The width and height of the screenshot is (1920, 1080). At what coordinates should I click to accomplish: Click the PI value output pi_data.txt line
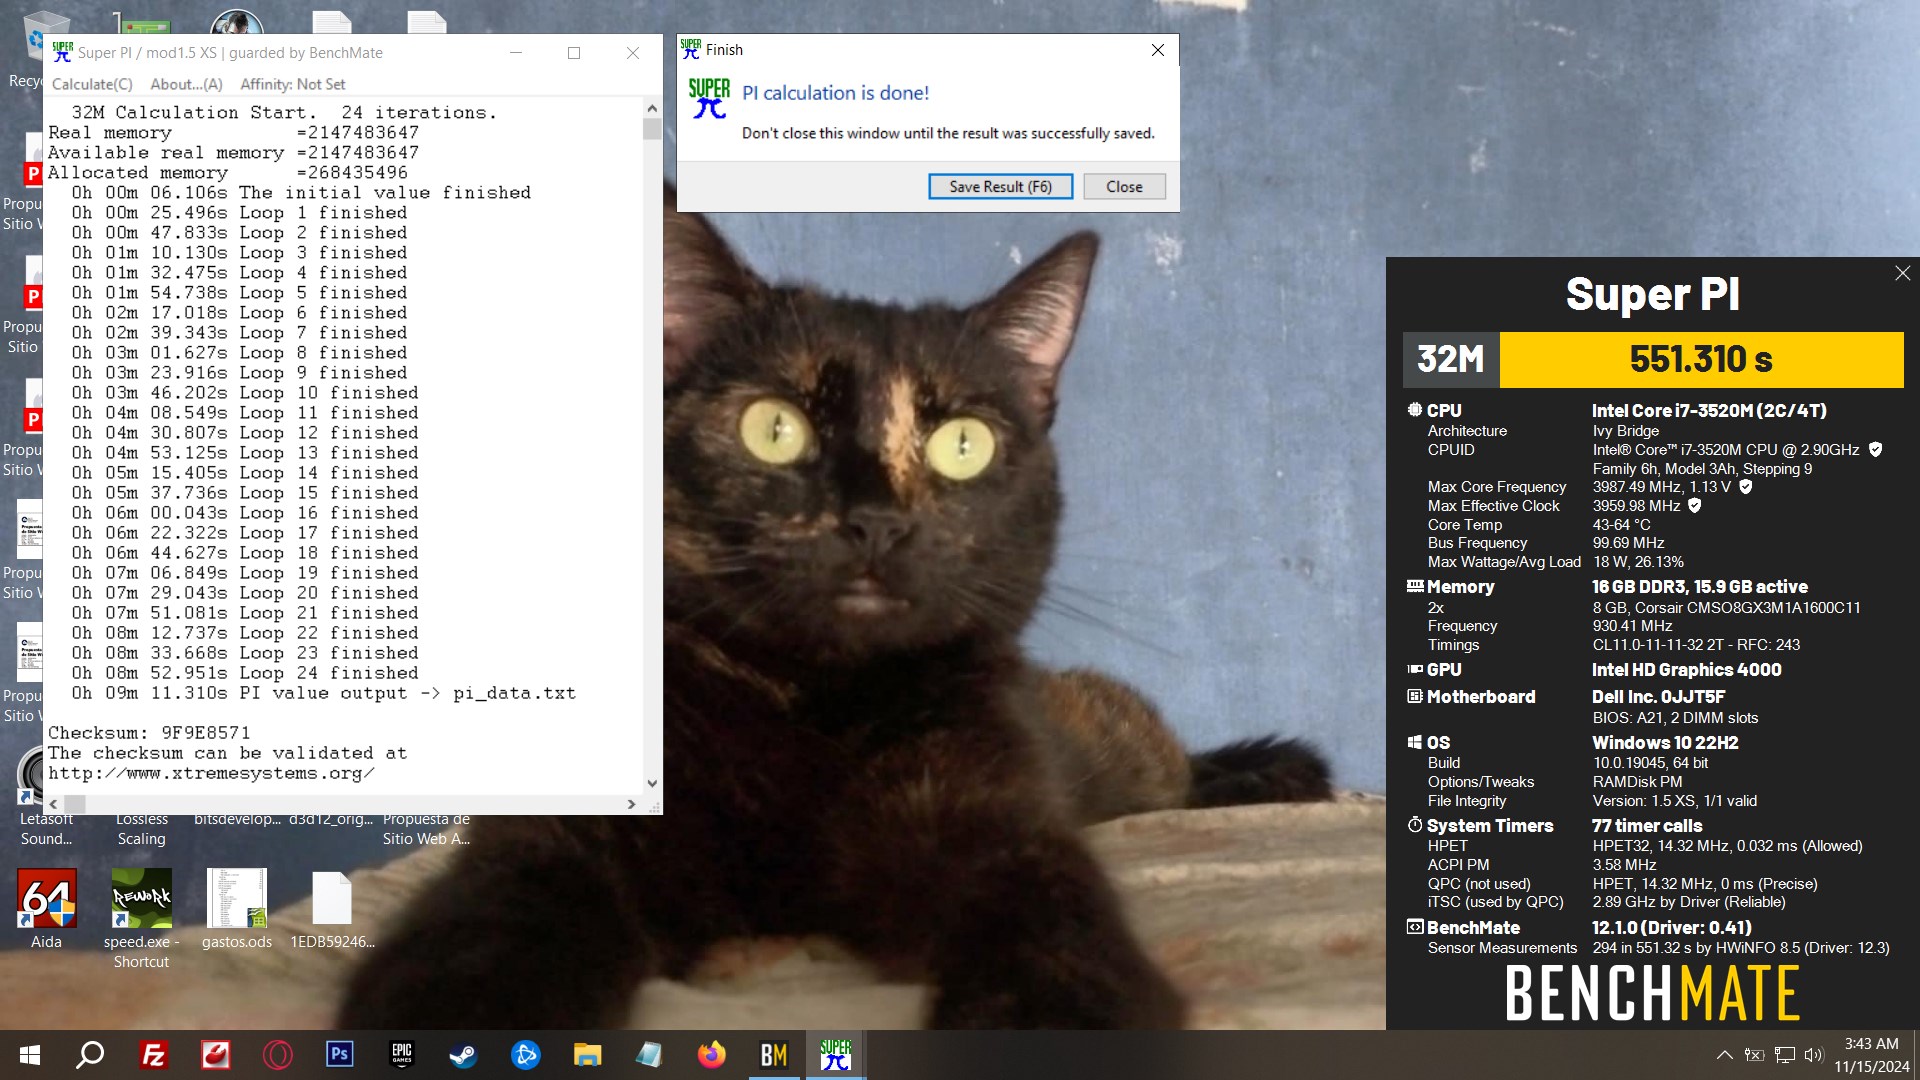(323, 693)
